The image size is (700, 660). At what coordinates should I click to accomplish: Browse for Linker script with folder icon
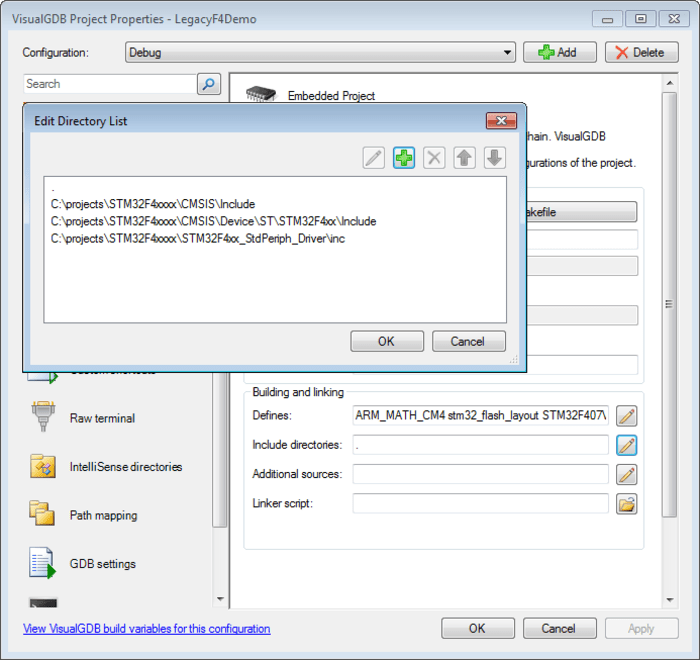tap(626, 504)
